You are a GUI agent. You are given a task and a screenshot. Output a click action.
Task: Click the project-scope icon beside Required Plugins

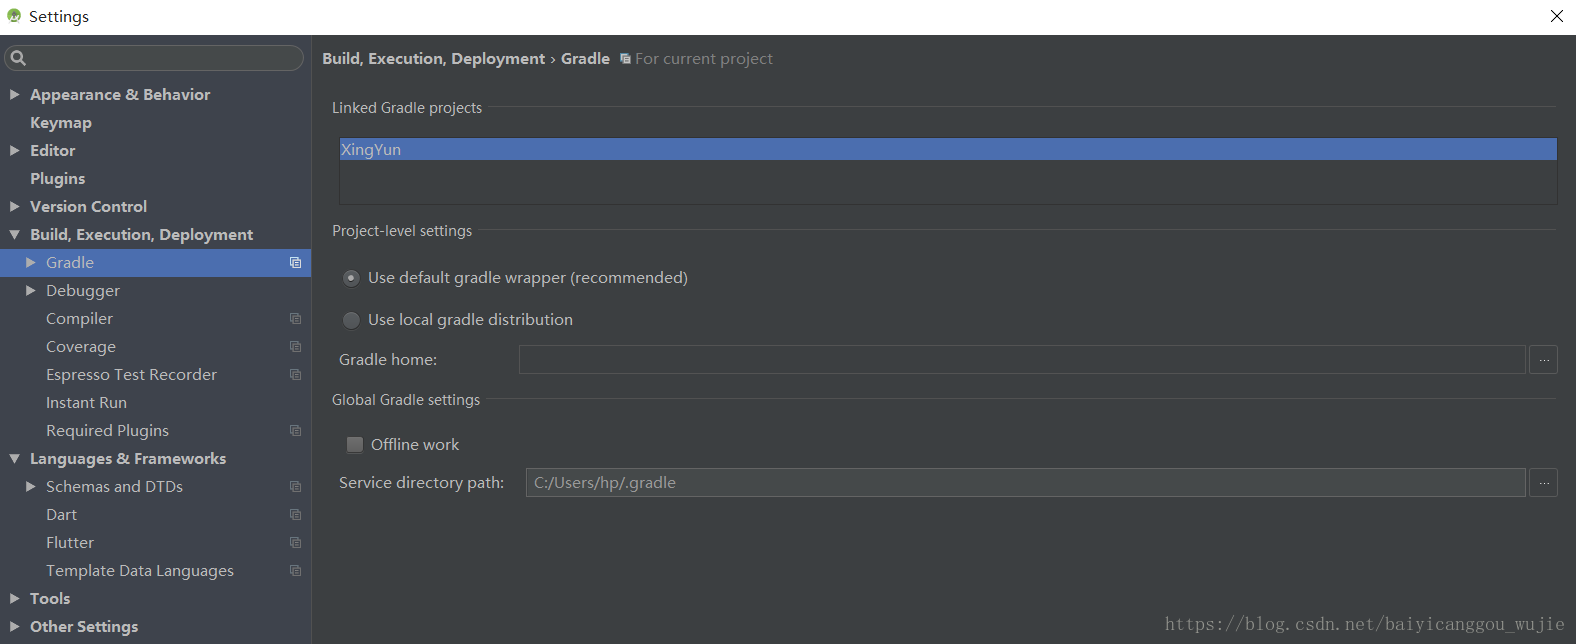tap(295, 431)
